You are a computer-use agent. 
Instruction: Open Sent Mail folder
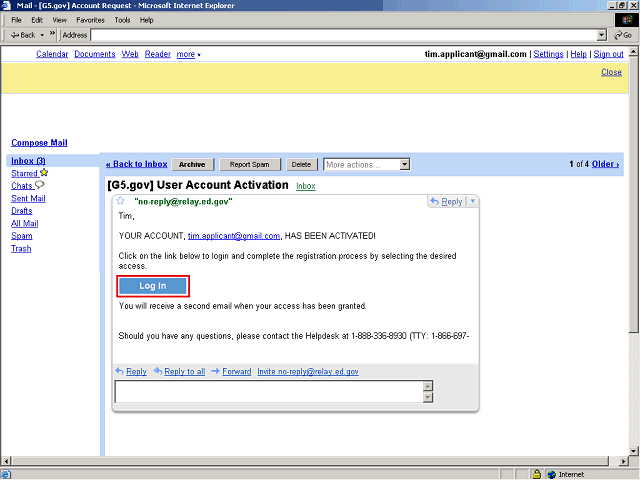click(x=28, y=198)
